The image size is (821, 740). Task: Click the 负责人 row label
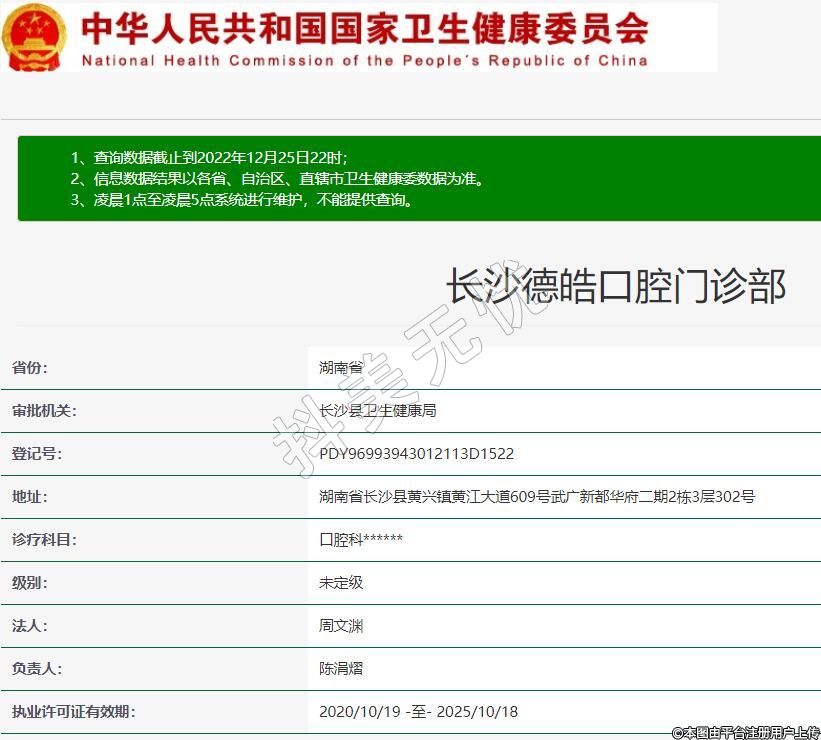coord(37,669)
